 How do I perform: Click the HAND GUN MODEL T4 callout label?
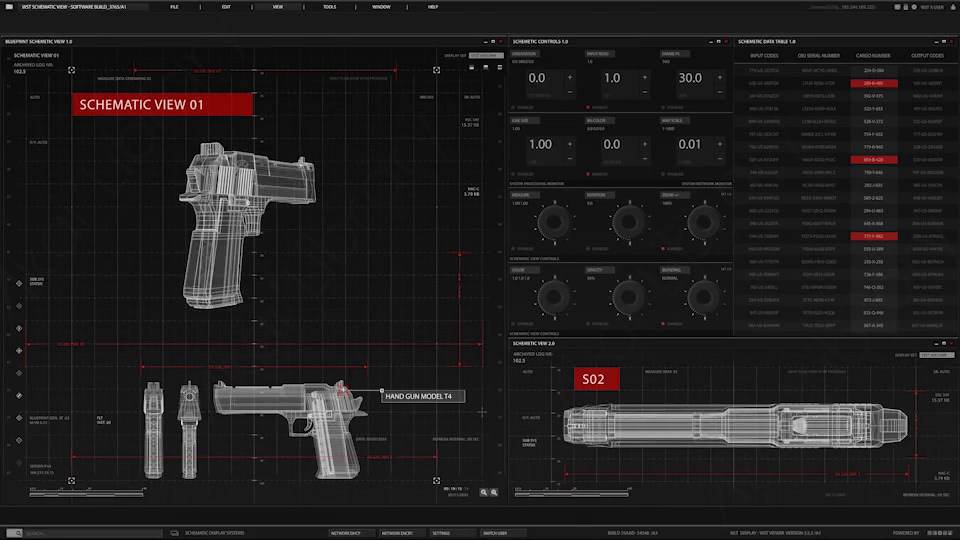tap(423, 396)
